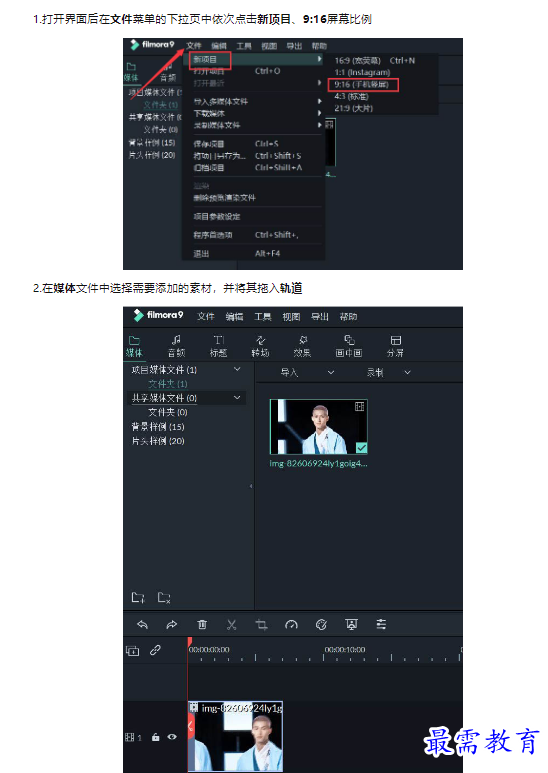The width and height of the screenshot is (548, 773).
Task: Open 工具 menu in second screenshot
Action: pyautogui.click(x=263, y=316)
